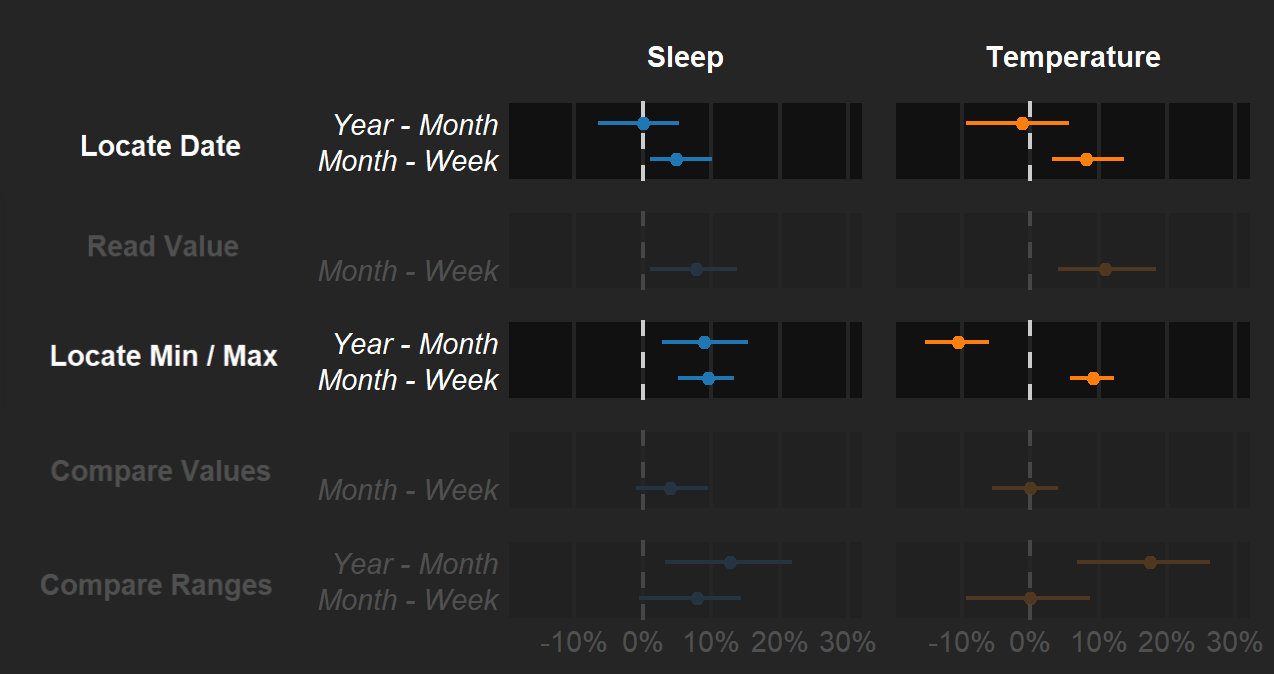1274x674 pixels.
Task: Click Year - Month under Locate Date
Action: [x=415, y=125]
